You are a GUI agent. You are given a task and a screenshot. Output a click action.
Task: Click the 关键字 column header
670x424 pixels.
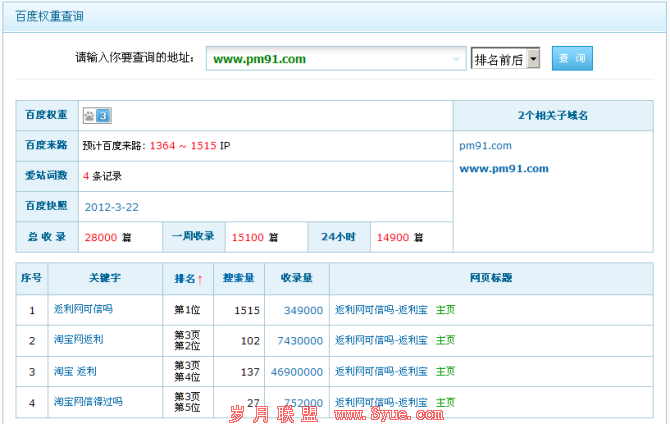(105, 278)
